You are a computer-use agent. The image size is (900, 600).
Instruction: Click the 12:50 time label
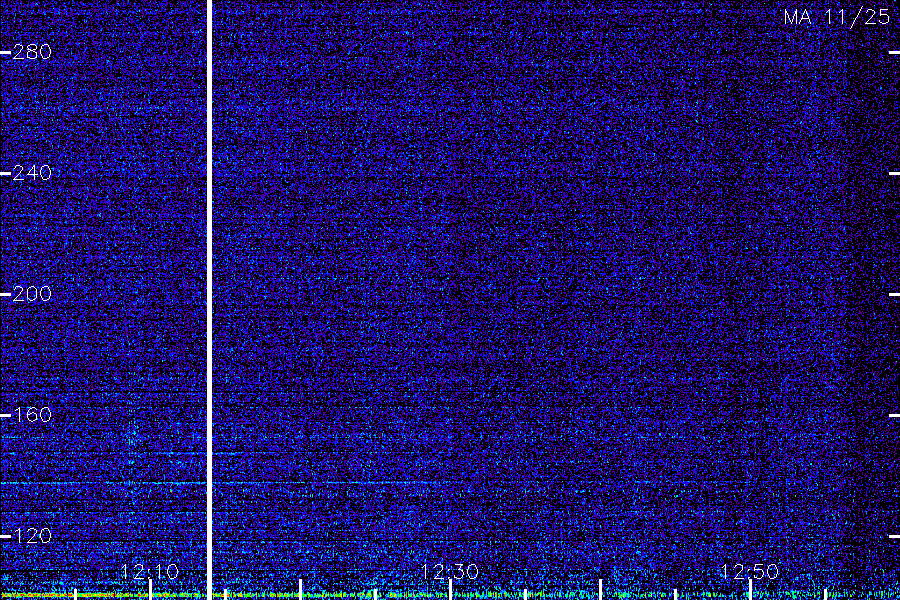750,571
